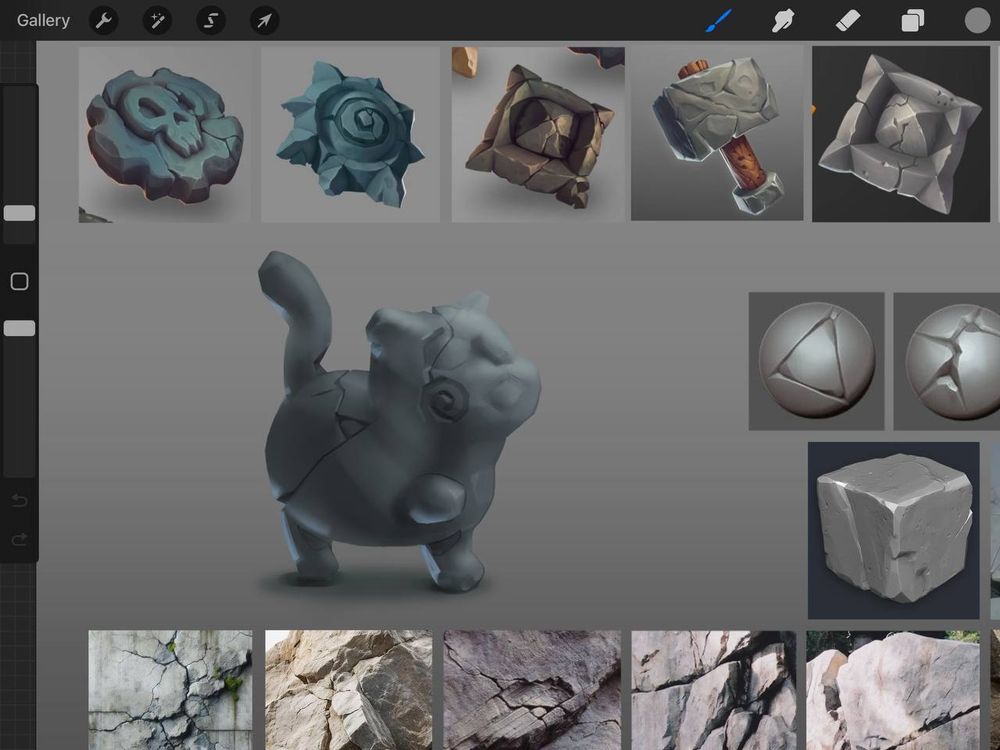Screen dimensions: 1000x750
Task: Click the sphere with branching cracks
Action: pyautogui.click(x=946, y=361)
